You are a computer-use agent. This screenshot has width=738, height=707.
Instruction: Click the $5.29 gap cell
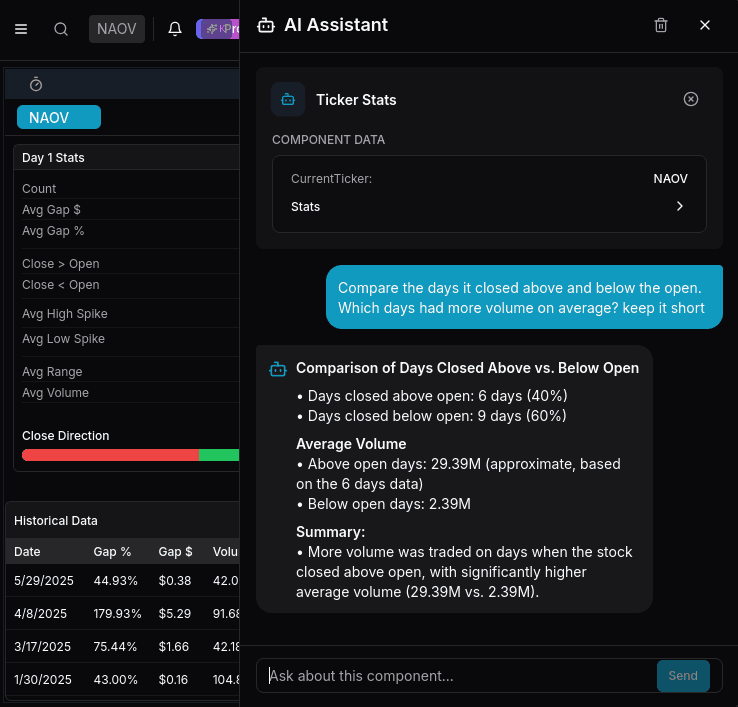175,614
